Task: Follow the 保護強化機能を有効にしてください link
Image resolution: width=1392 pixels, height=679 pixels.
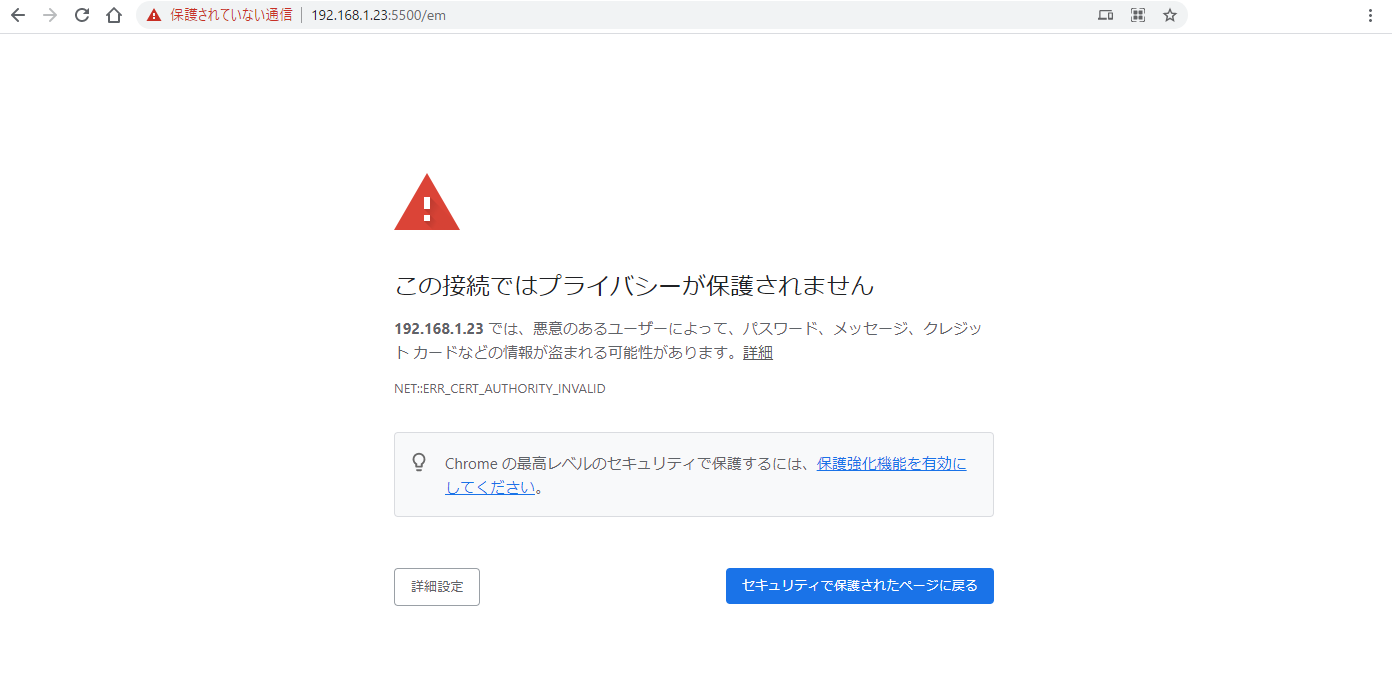Action: [x=891, y=464]
